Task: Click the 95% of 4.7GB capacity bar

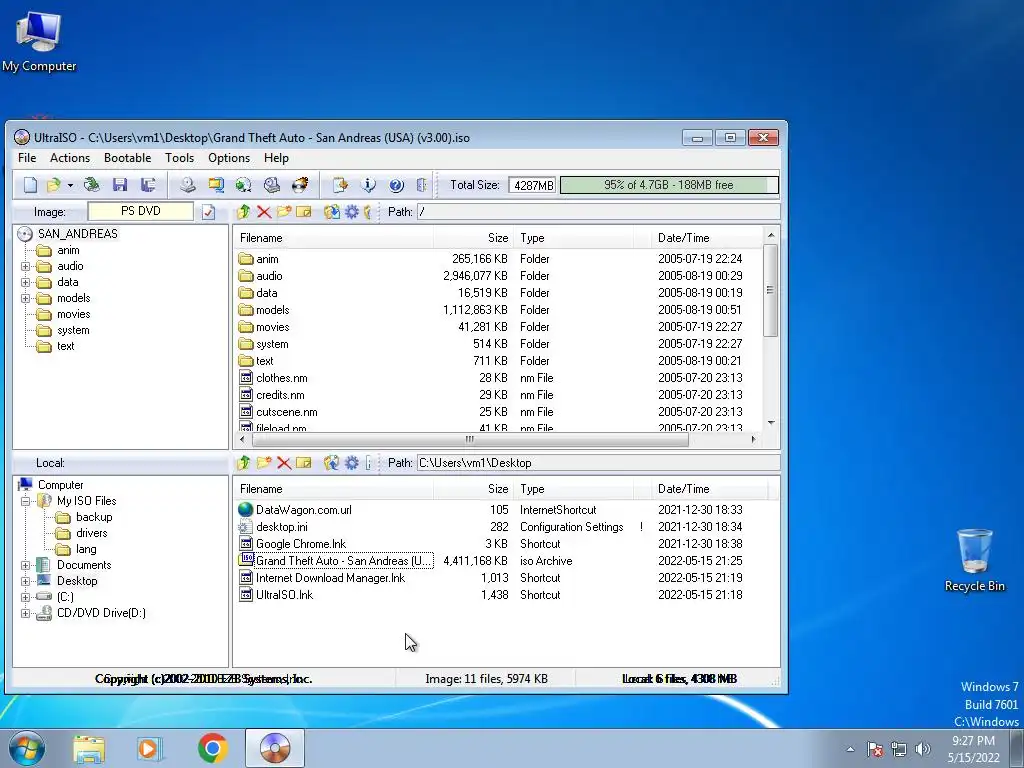Action: tap(669, 185)
